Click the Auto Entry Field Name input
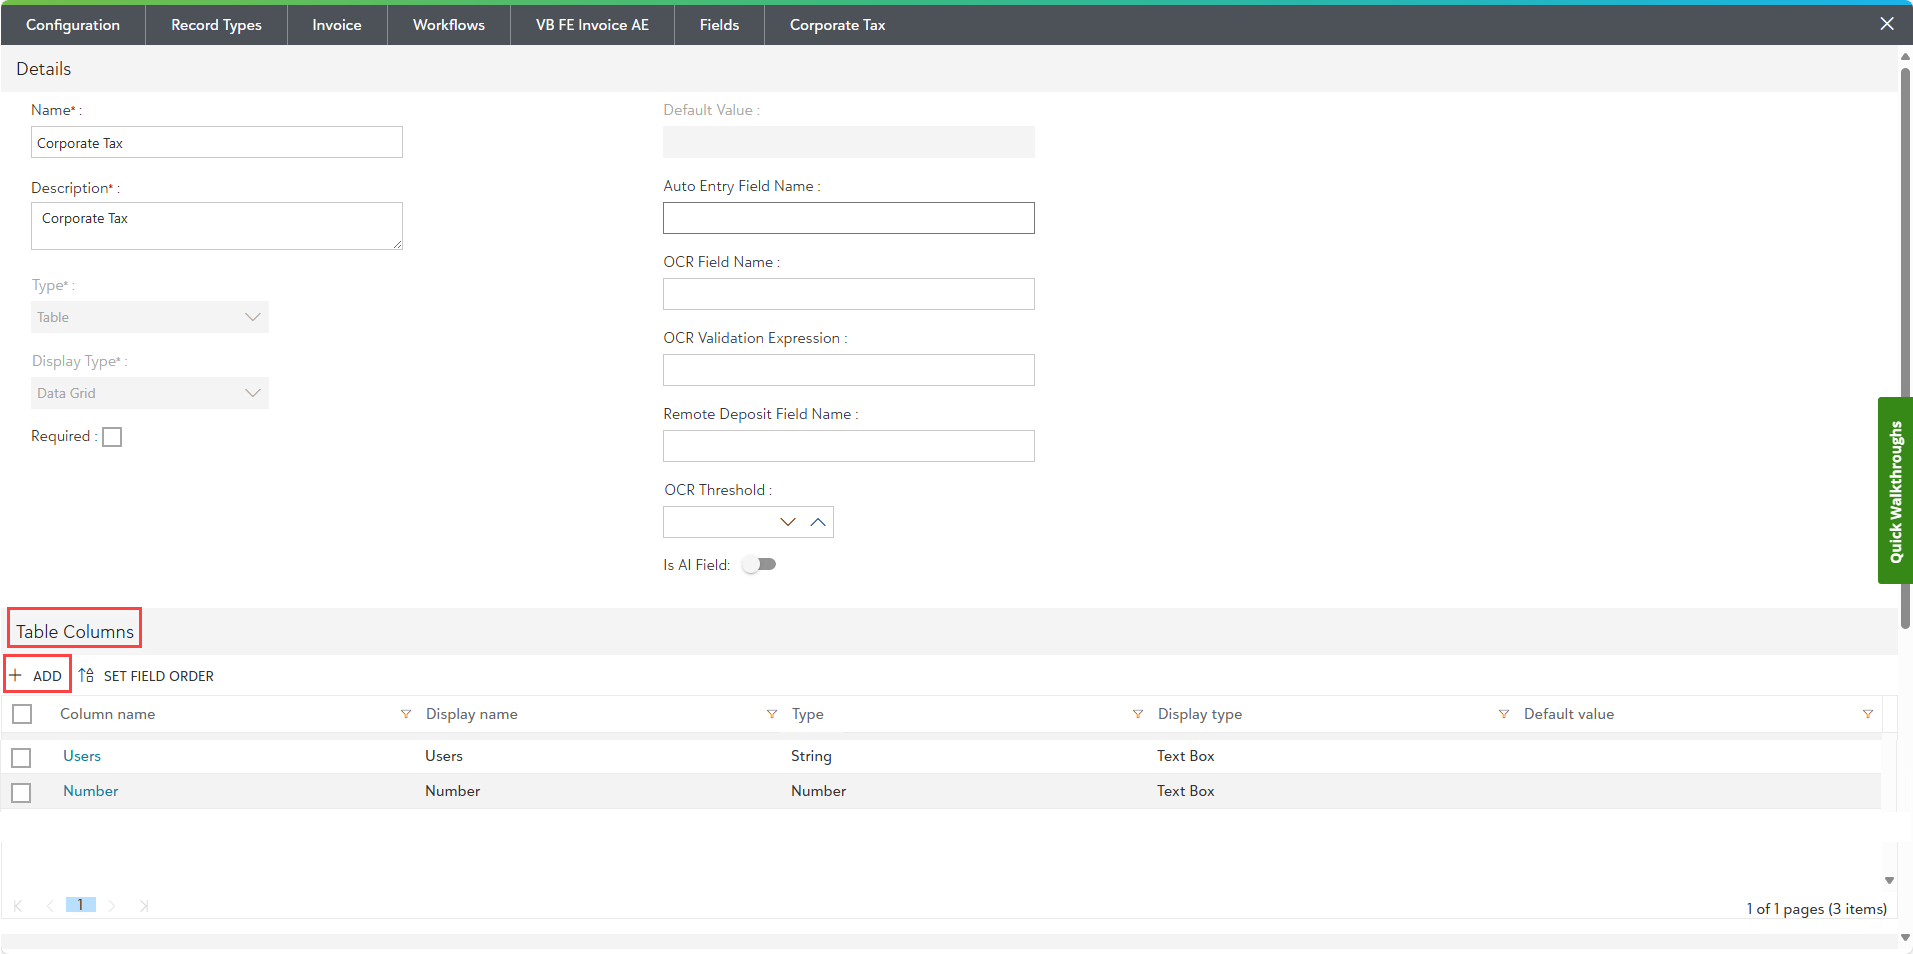Viewport: 1913px width, 954px height. [x=849, y=218]
